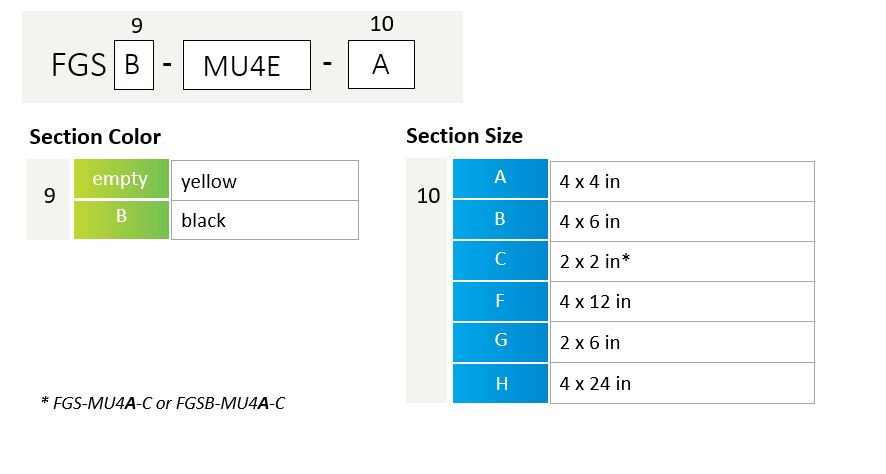886x474 pixels.
Task: Select the blue size code G cell
Action: click(x=500, y=342)
